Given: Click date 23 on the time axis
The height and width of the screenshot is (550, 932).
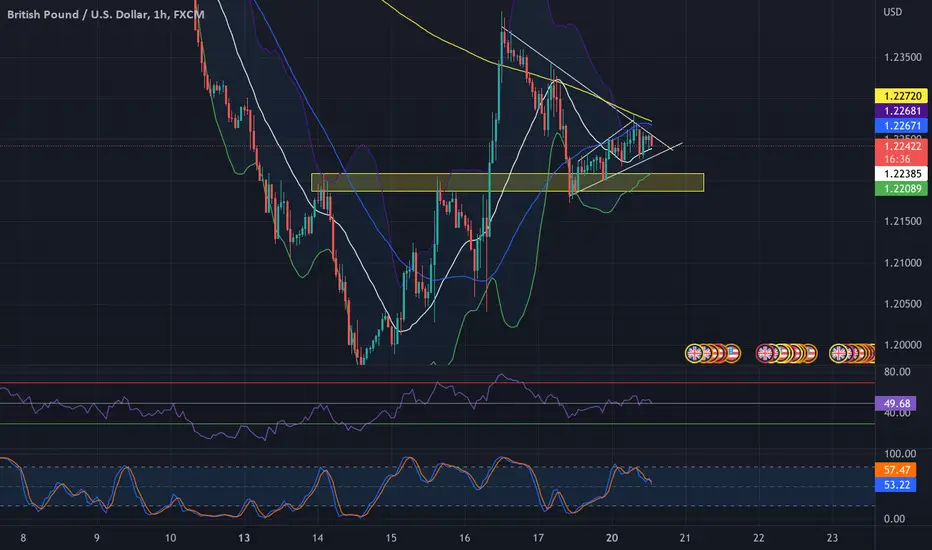Looking at the screenshot, I should [832, 538].
